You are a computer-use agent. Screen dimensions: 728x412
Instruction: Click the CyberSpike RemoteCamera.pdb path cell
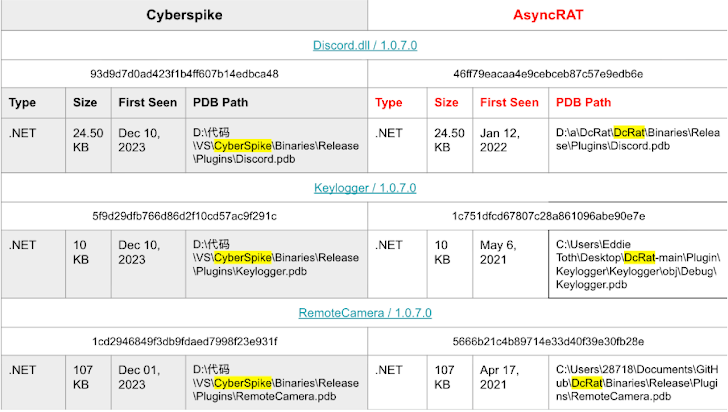coord(275,383)
